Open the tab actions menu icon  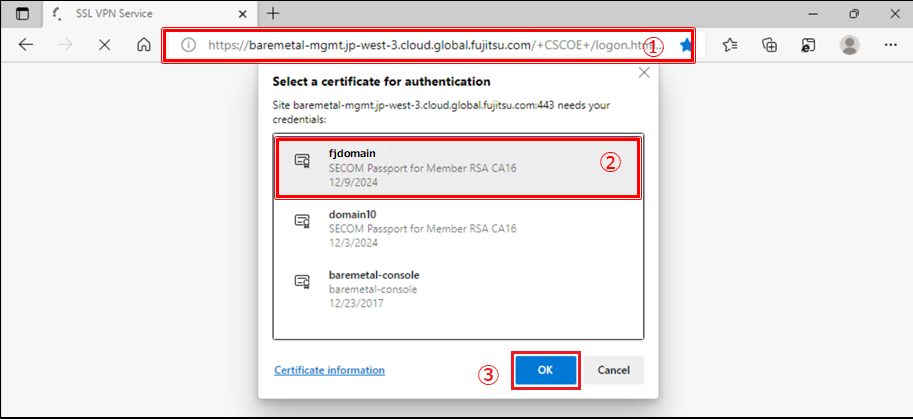point(22,14)
